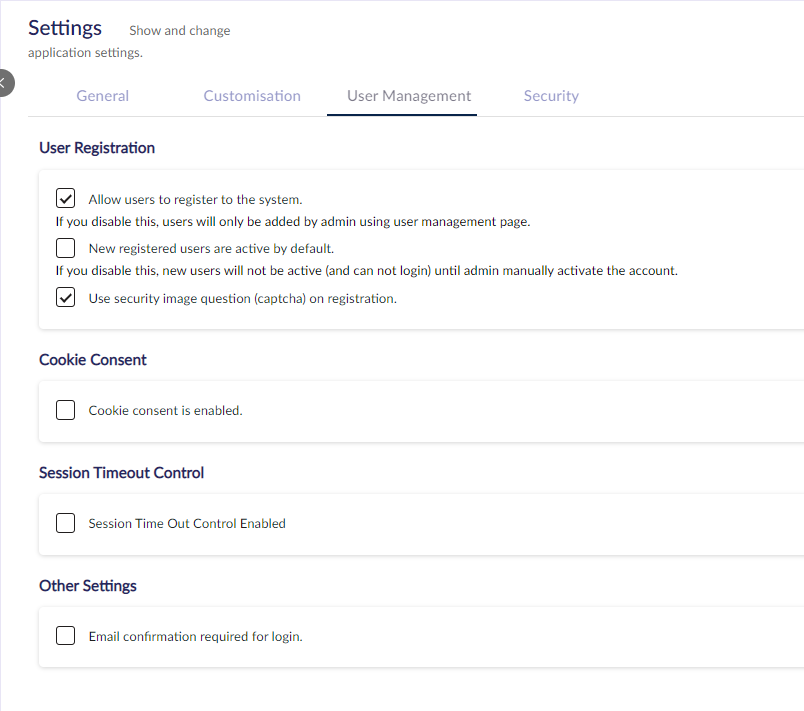The image size is (804, 711).
Task: Switch to the Customisation tab
Action: (252, 96)
